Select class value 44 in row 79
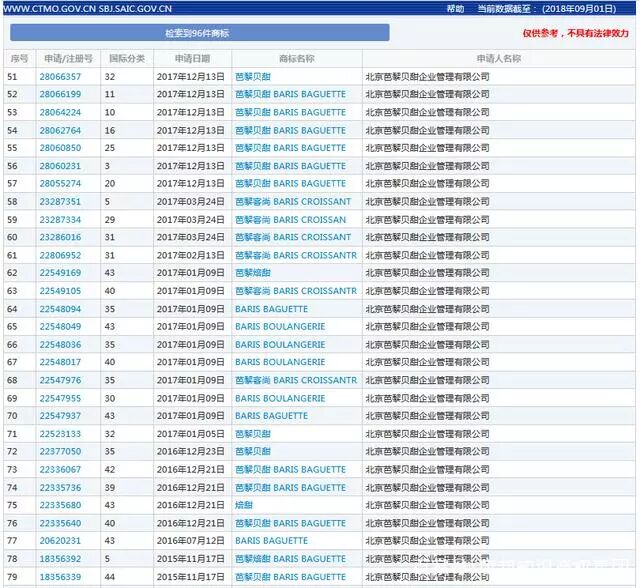The width and height of the screenshot is (640, 588). (x=110, y=577)
